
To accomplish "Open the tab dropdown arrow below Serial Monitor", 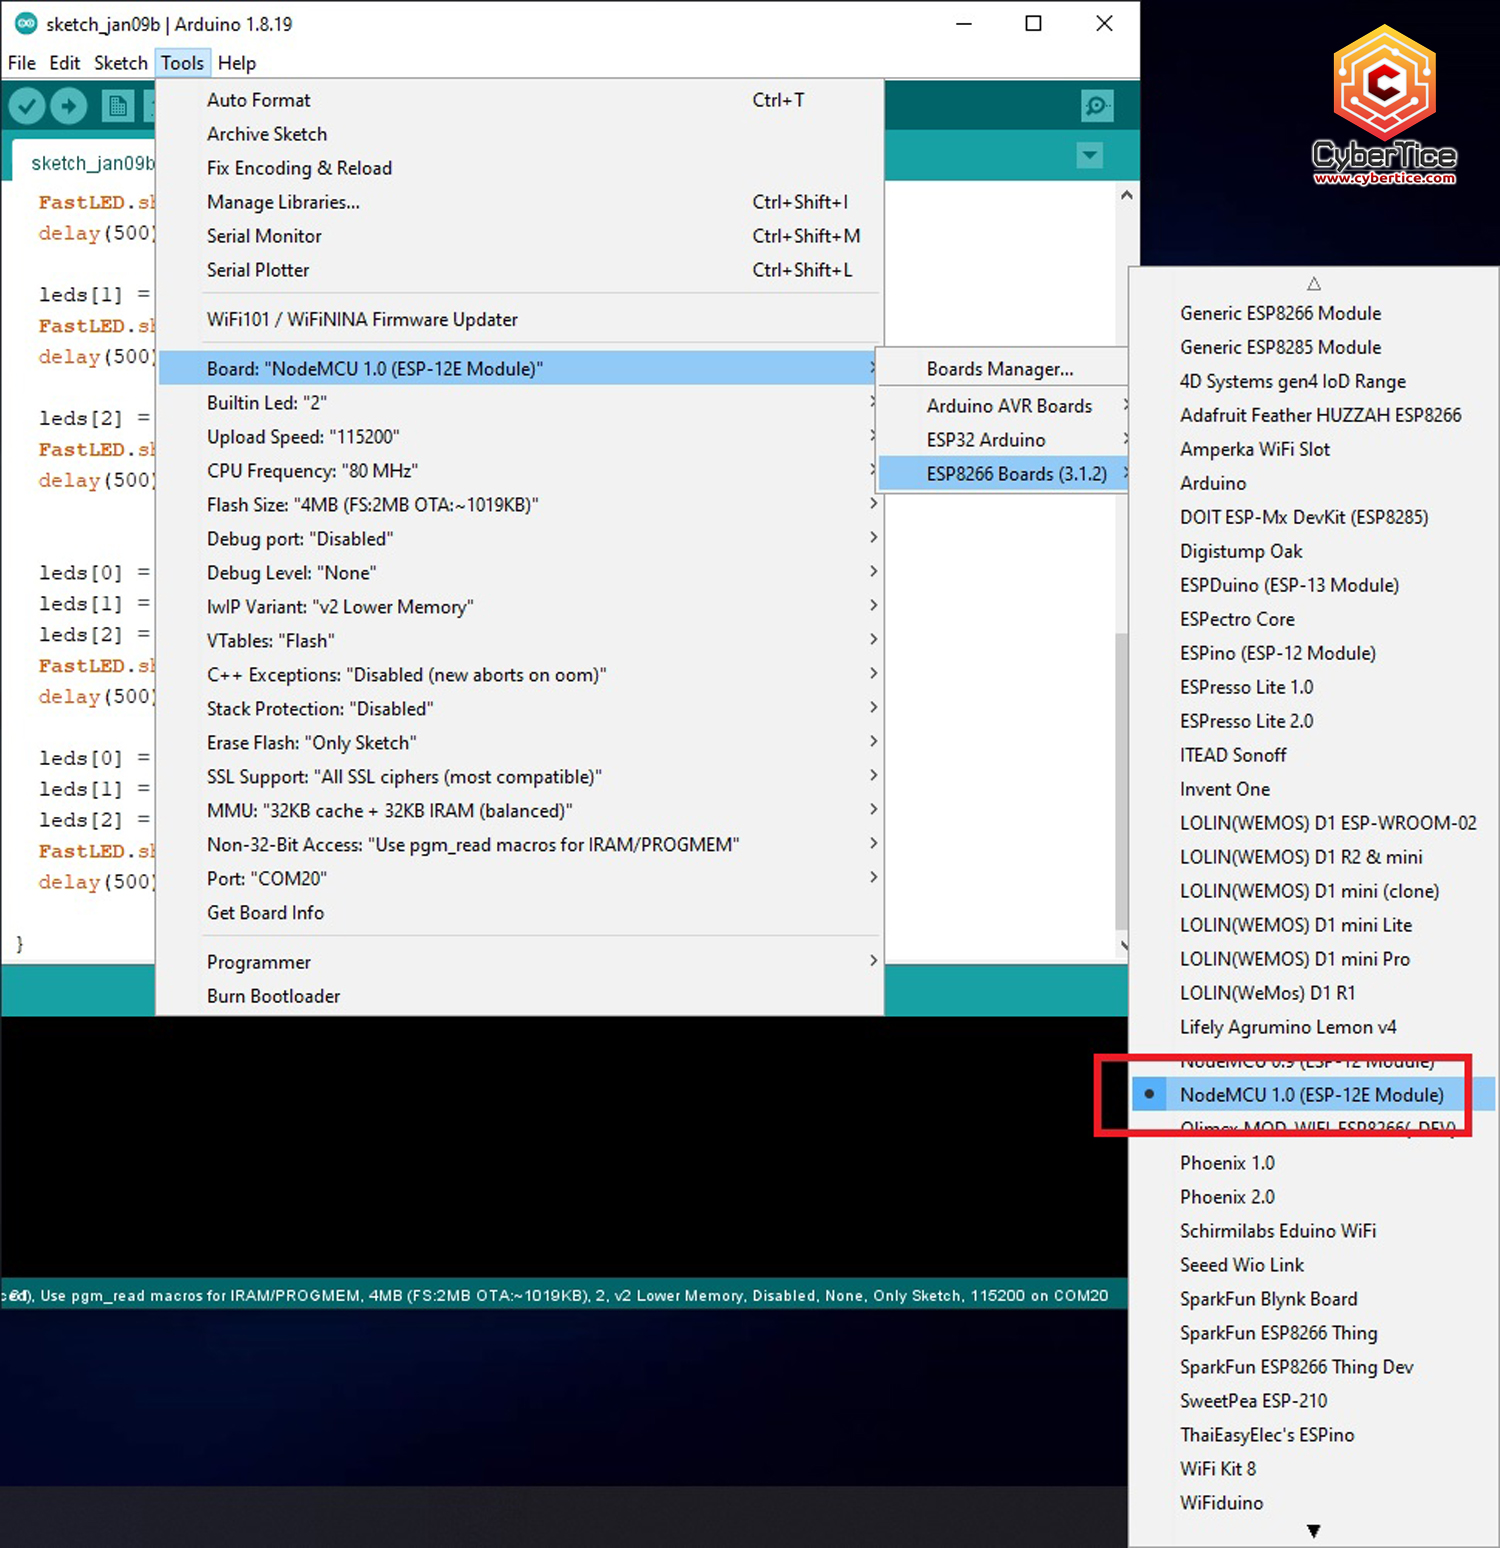I will [x=1090, y=156].
